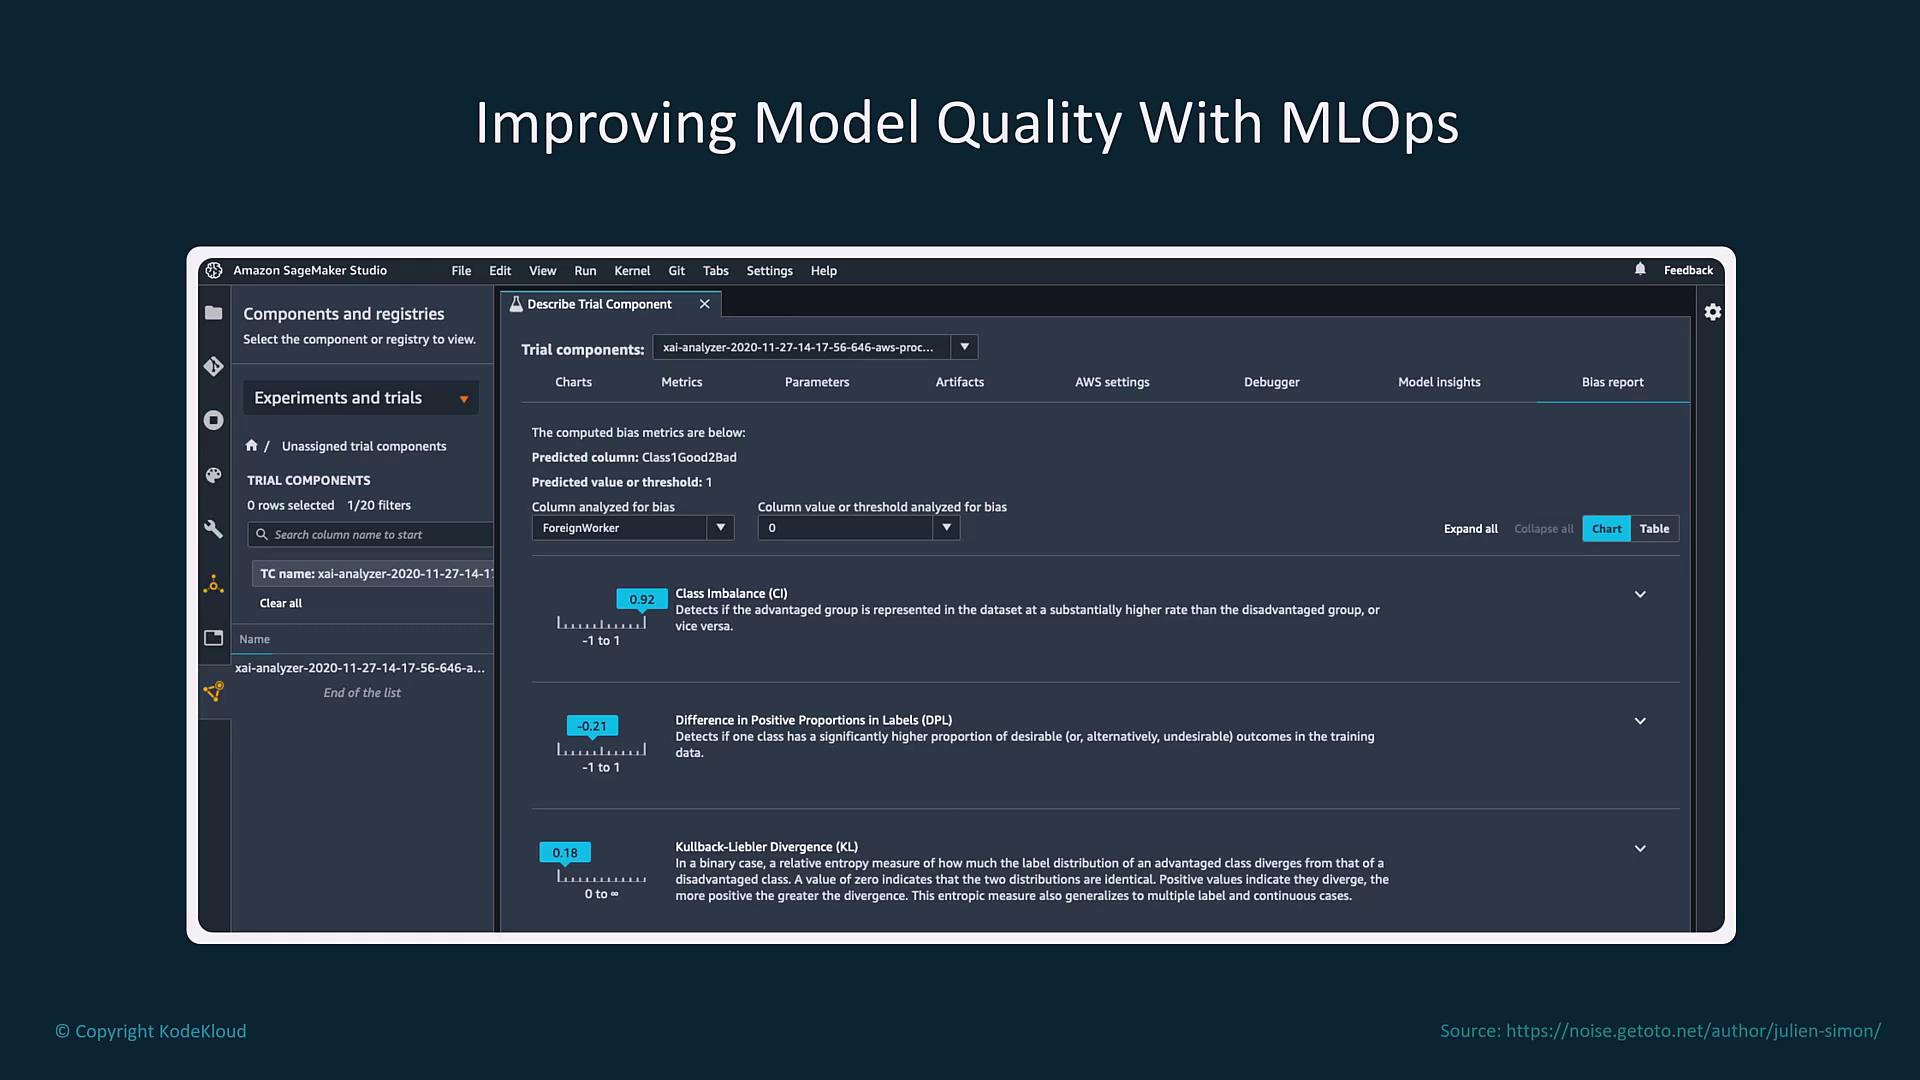
Task: Click the Class Imbalance 0.92 scale marker
Action: (641, 600)
